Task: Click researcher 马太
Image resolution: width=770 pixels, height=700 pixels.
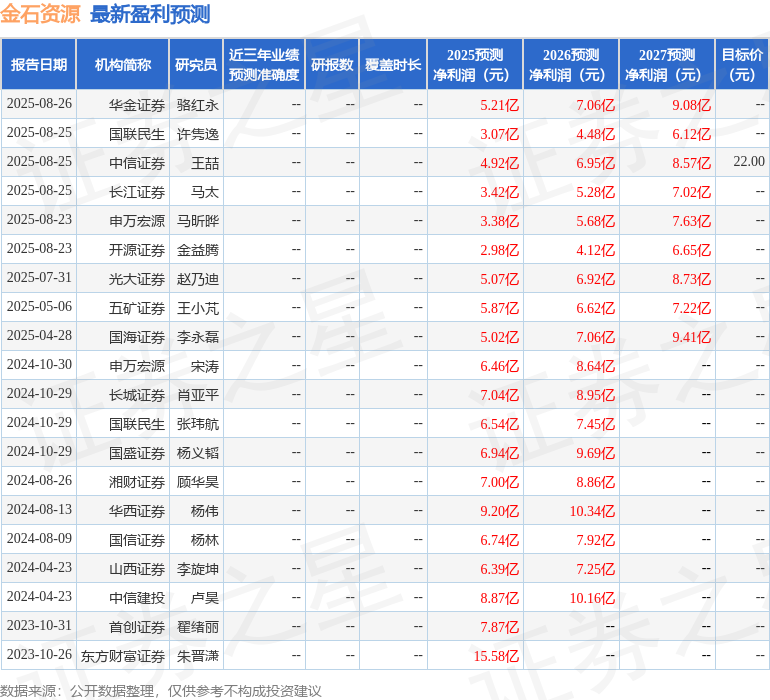Action: coord(204,192)
